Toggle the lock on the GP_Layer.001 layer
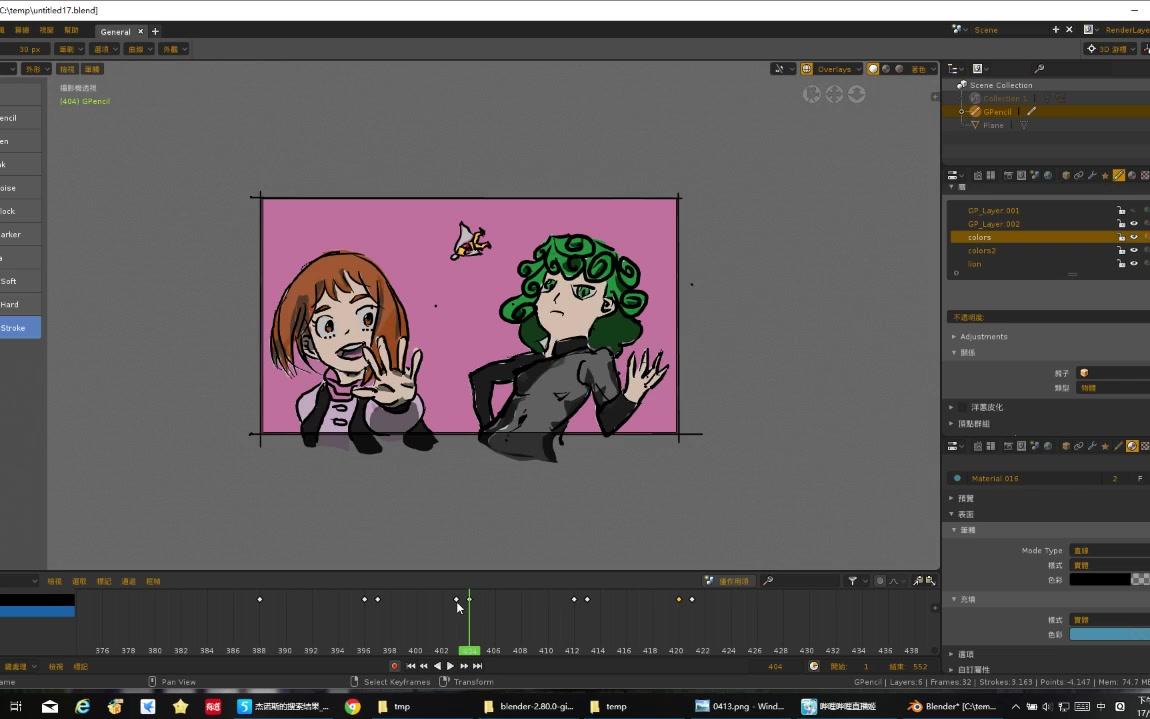 1121,211
